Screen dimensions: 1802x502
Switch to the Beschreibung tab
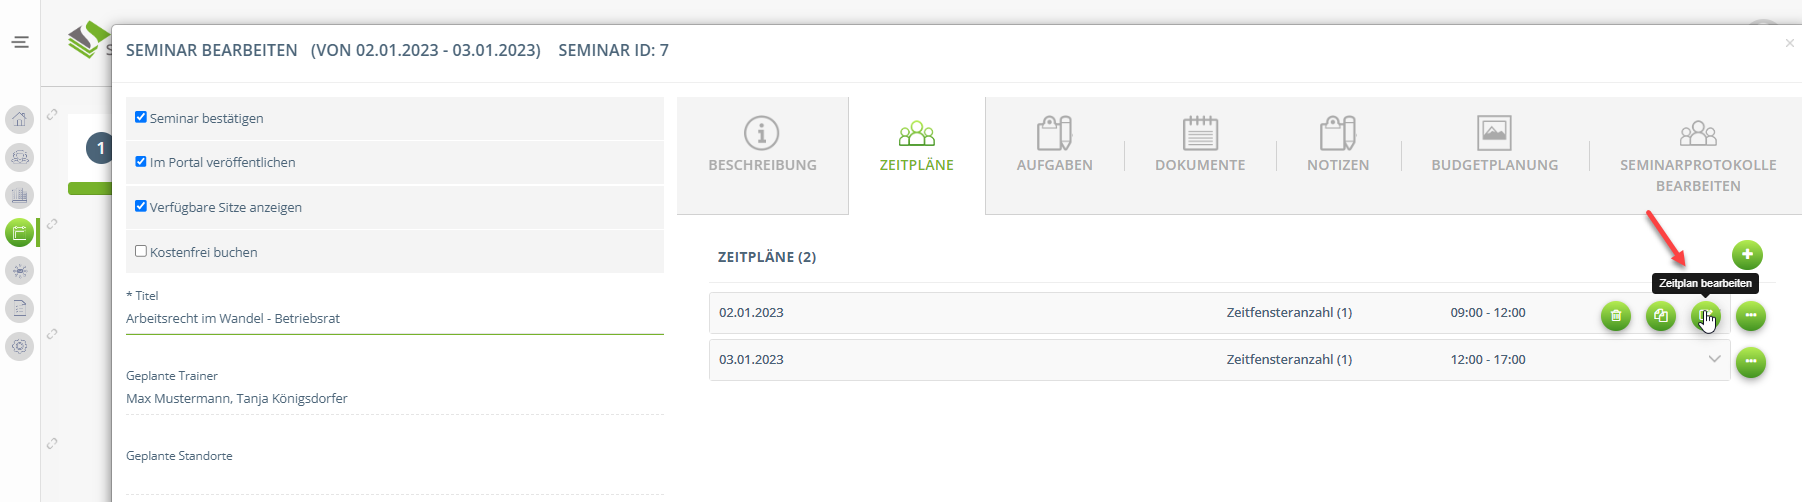tap(762, 146)
